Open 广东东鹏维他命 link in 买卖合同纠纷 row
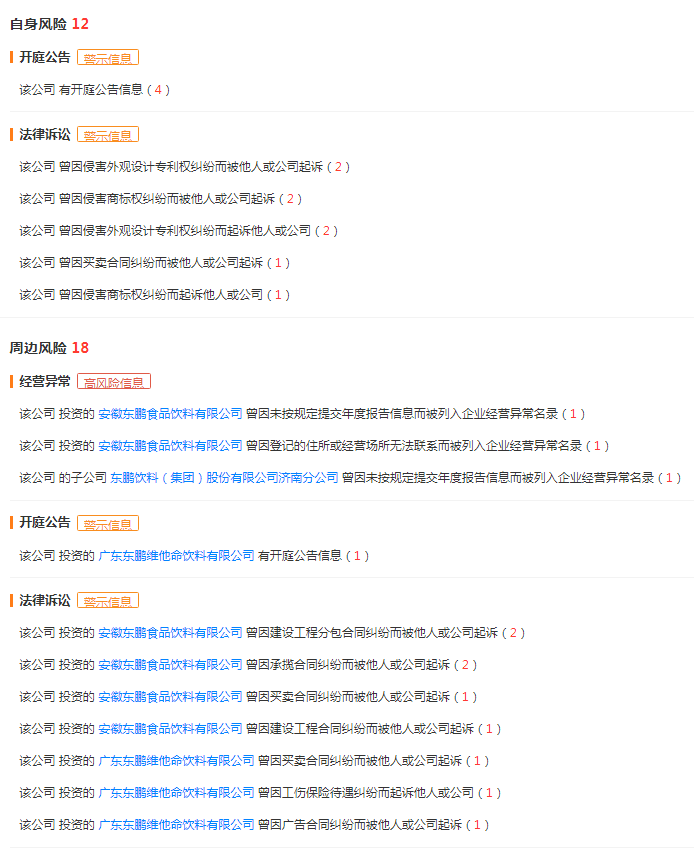This screenshot has height=855, width=694. (x=176, y=761)
